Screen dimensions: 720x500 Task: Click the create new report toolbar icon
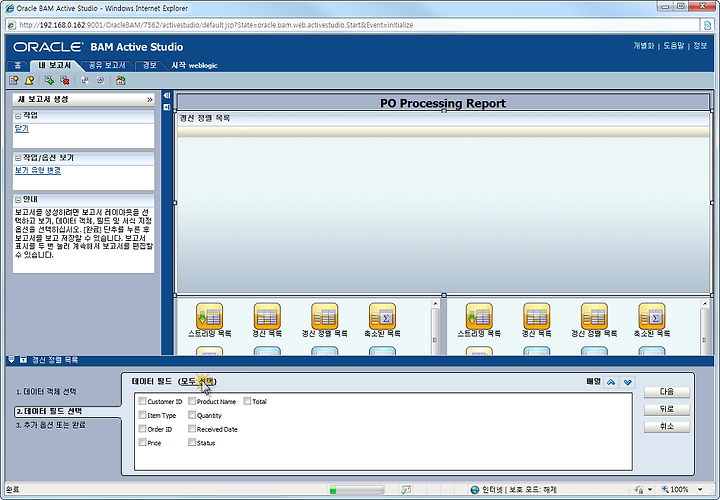(x=13, y=80)
